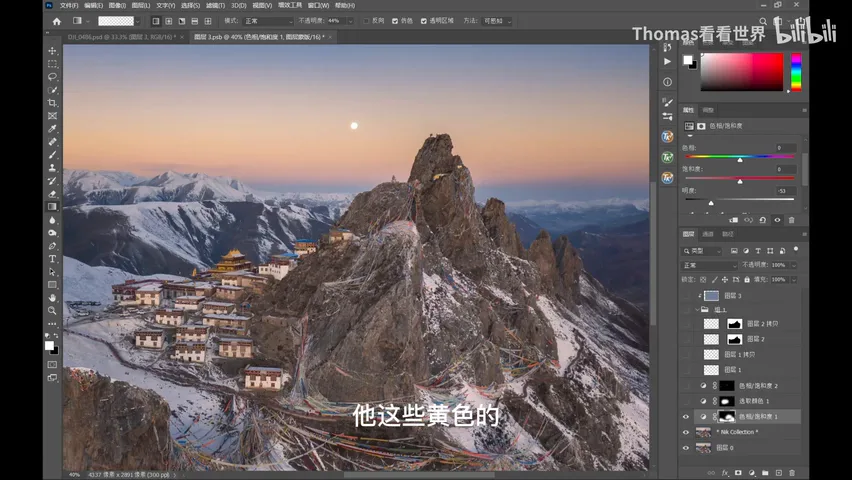Select the Brush tool
Image resolution: width=852 pixels, height=480 pixels.
pos(52,155)
